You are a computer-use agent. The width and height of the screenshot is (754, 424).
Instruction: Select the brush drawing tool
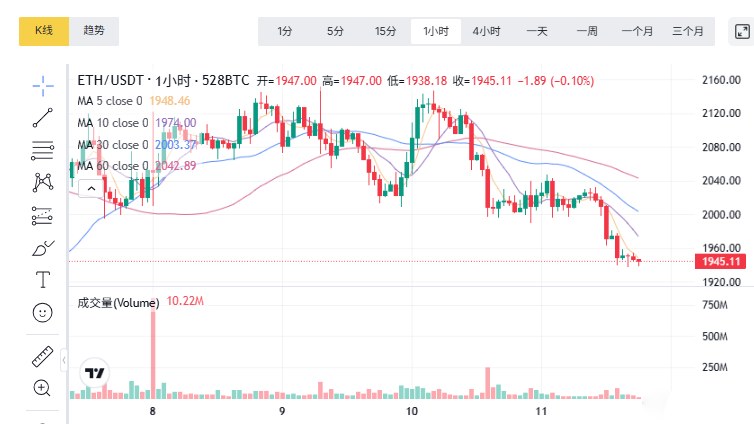pyautogui.click(x=43, y=247)
